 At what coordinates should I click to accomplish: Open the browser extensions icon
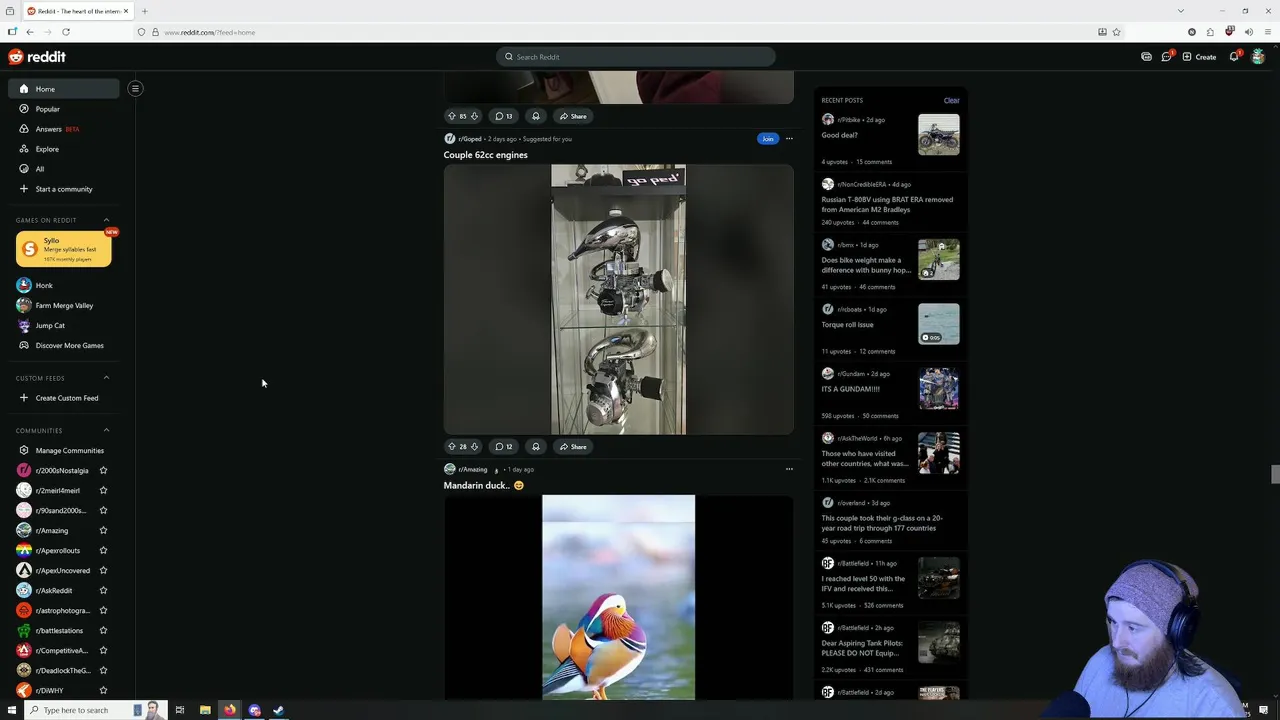pyautogui.click(x=1210, y=32)
